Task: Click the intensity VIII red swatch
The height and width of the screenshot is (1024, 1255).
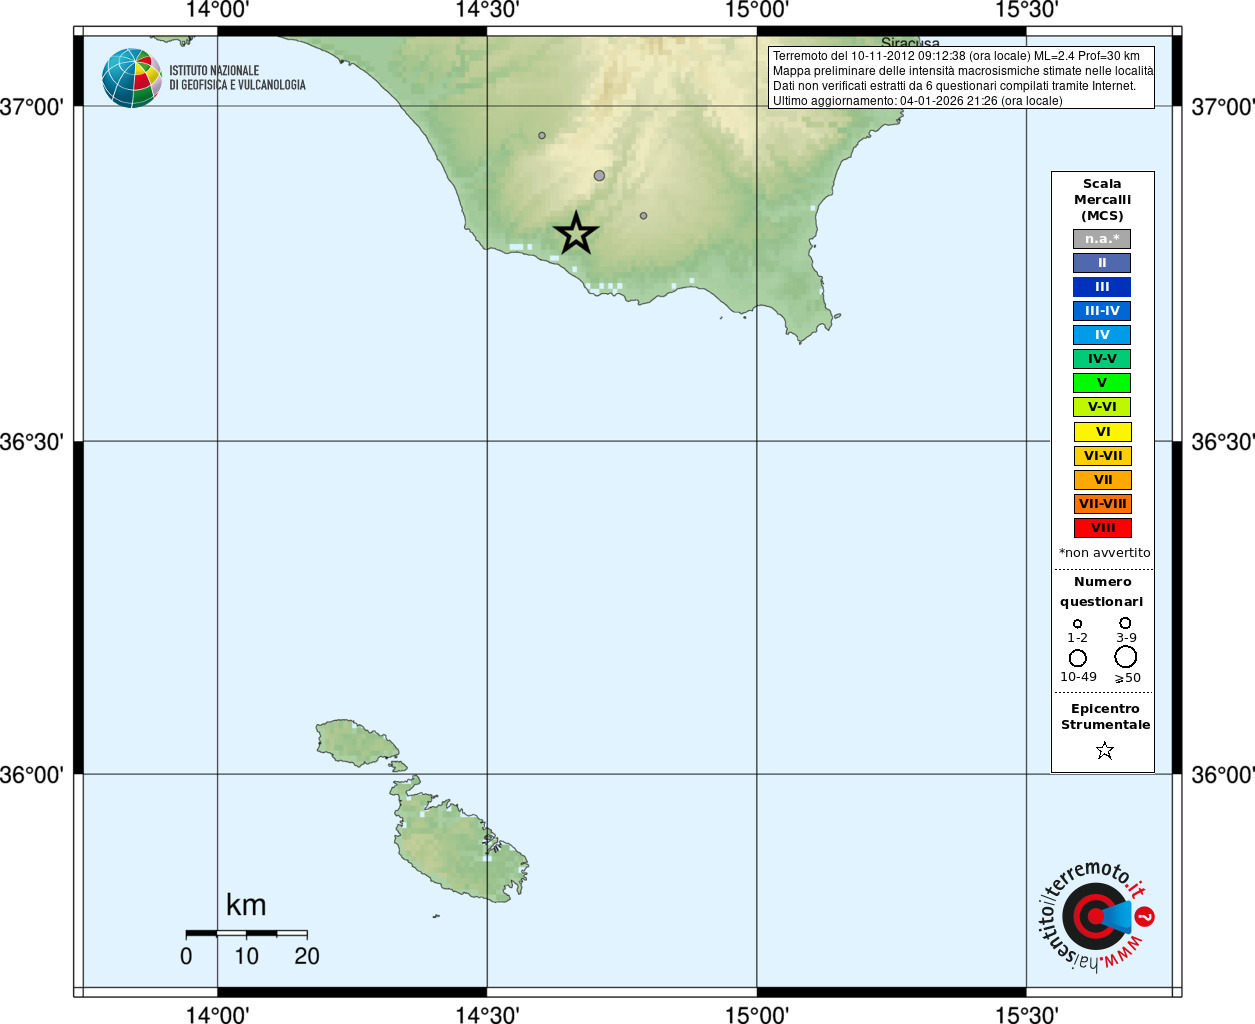Action: point(1103,528)
